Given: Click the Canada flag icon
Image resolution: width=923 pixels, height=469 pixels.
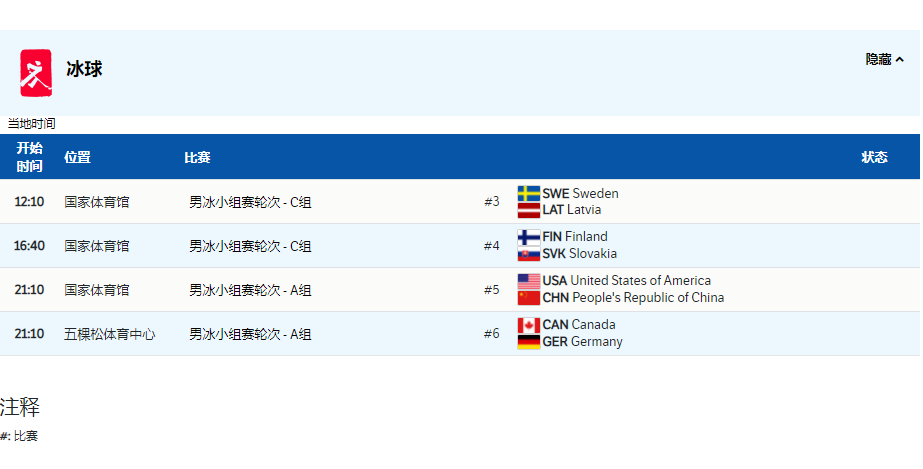Looking at the screenshot, I should tap(529, 325).
